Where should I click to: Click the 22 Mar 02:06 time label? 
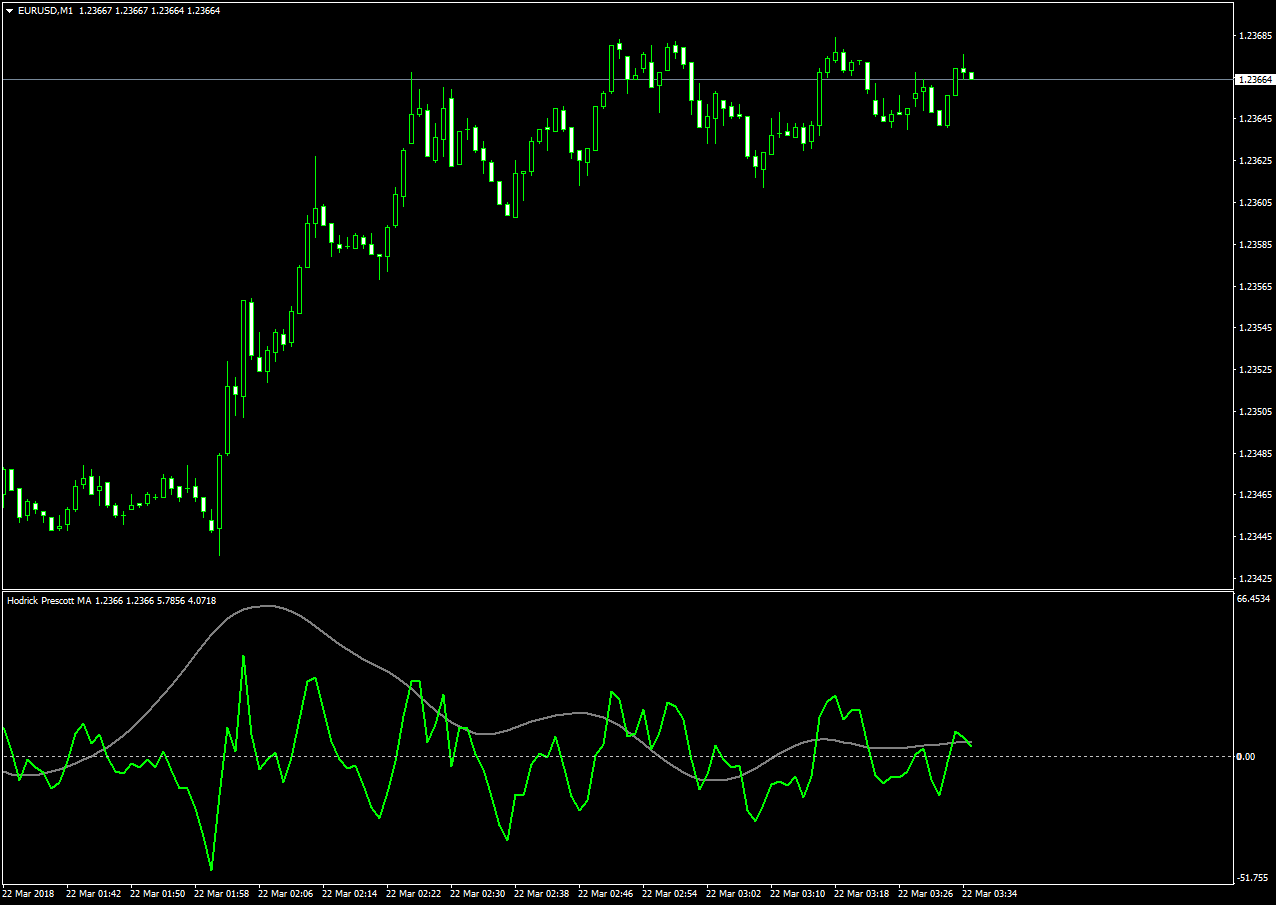tap(286, 893)
